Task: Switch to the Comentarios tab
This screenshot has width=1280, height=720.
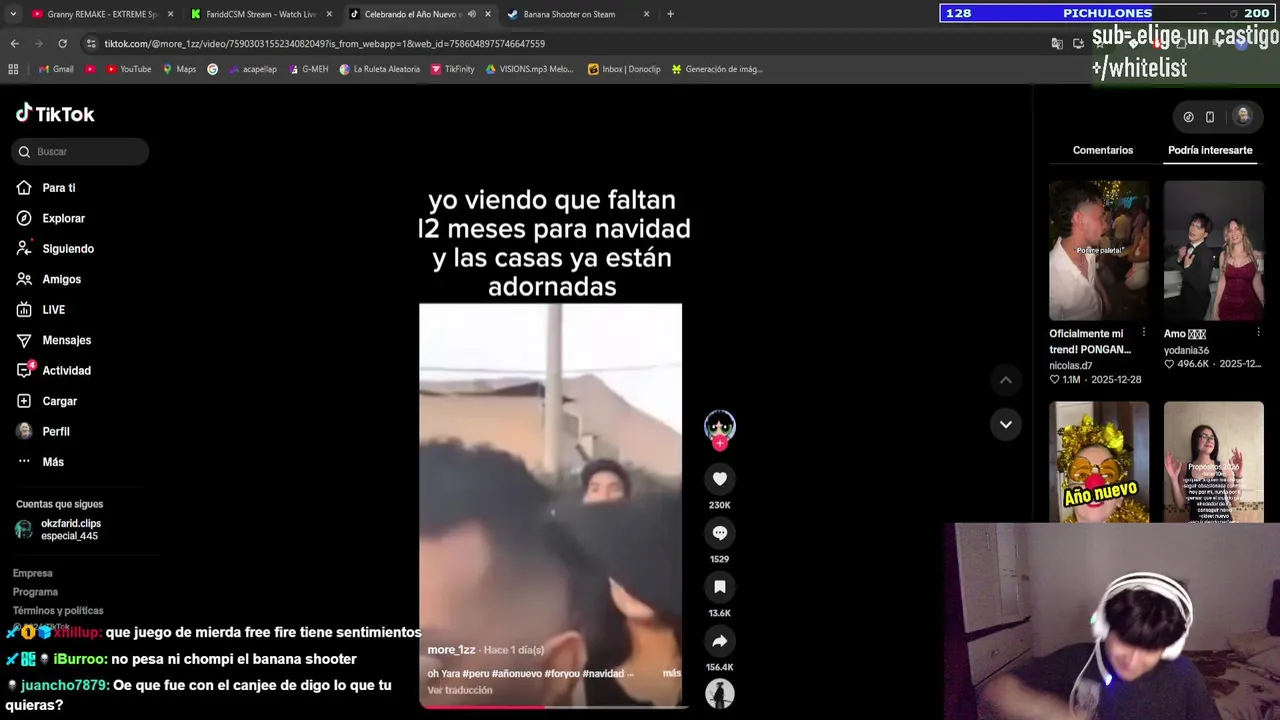Action: pyautogui.click(x=1103, y=150)
